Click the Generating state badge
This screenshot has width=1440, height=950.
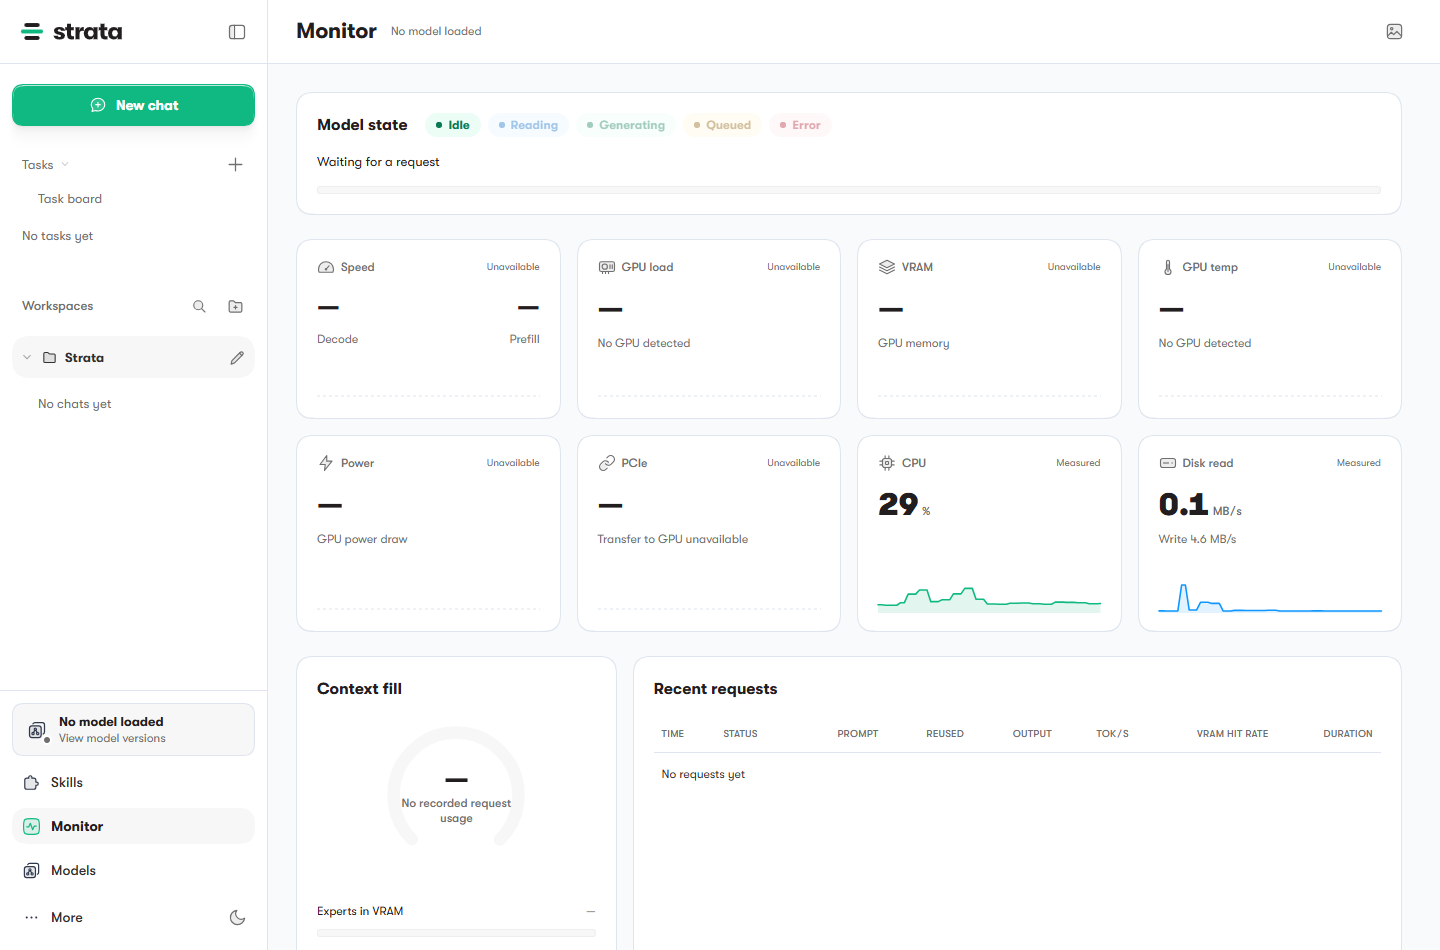point(626,125)
